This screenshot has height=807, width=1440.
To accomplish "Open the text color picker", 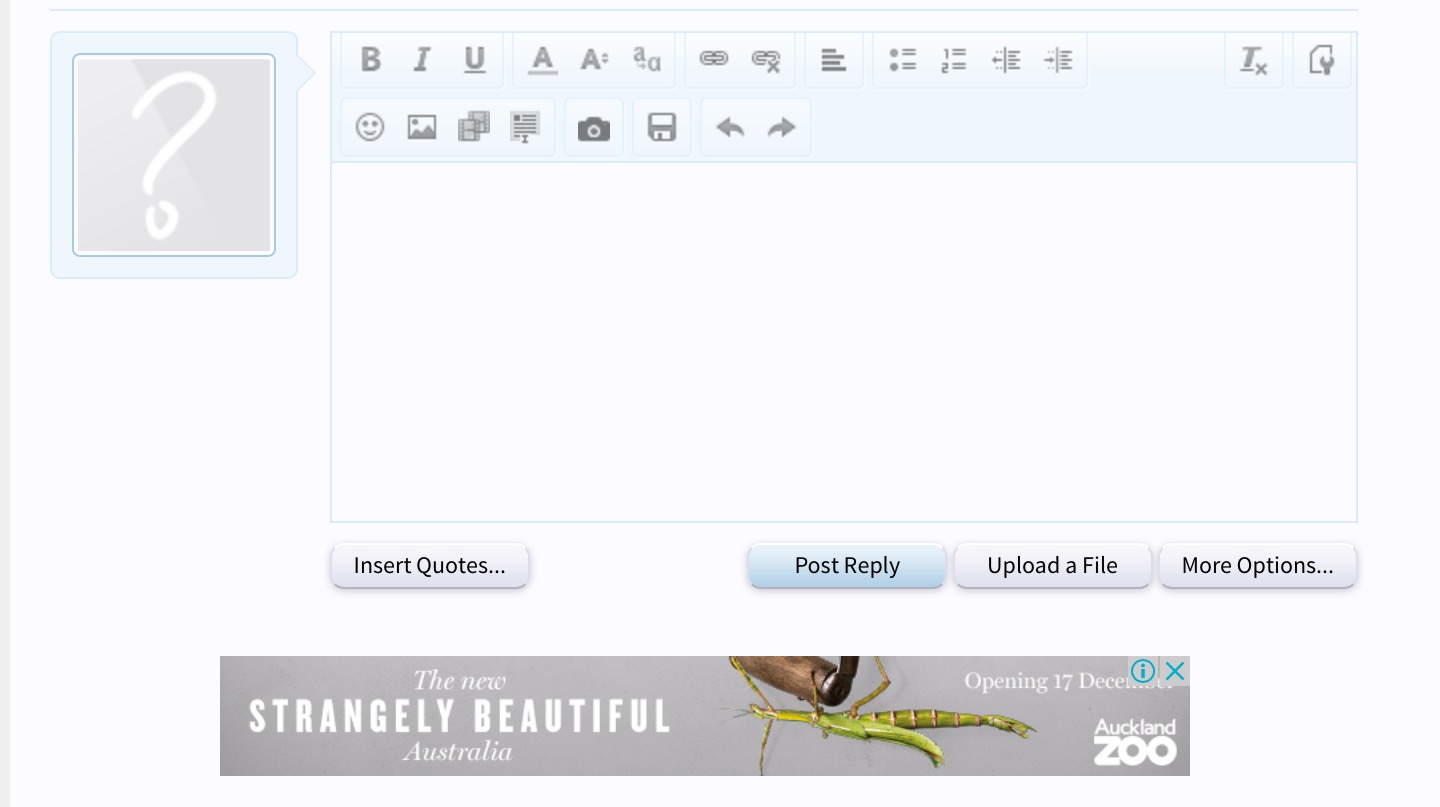I will 542,60.
